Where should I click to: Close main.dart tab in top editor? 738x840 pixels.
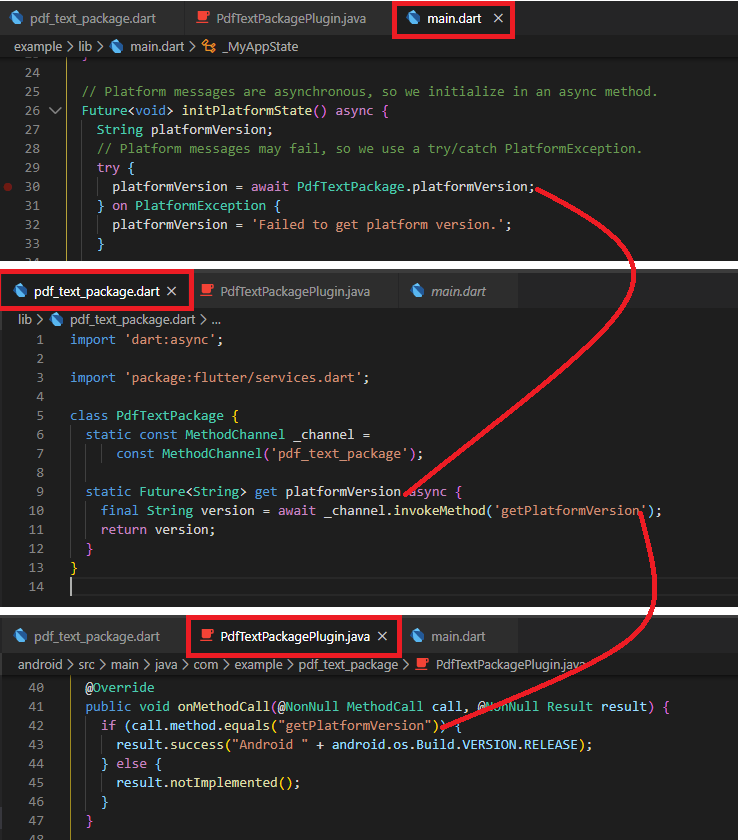[498, 18]
